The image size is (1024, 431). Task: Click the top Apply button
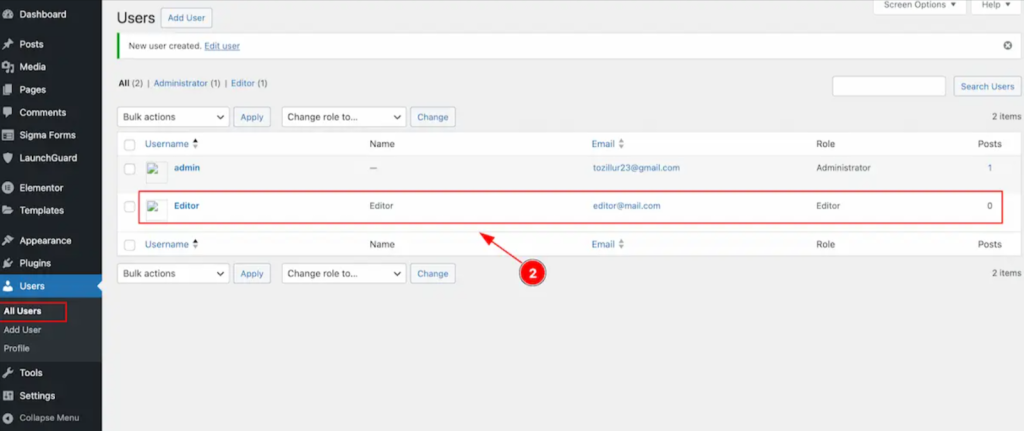tap(251, 117)
